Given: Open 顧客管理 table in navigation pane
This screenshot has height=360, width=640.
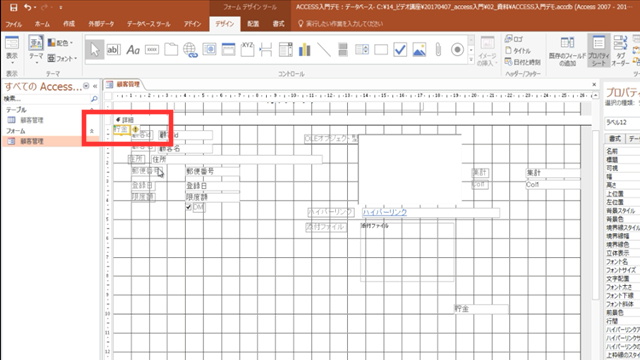Looking at the screenshot, I should tap(32, 120).
